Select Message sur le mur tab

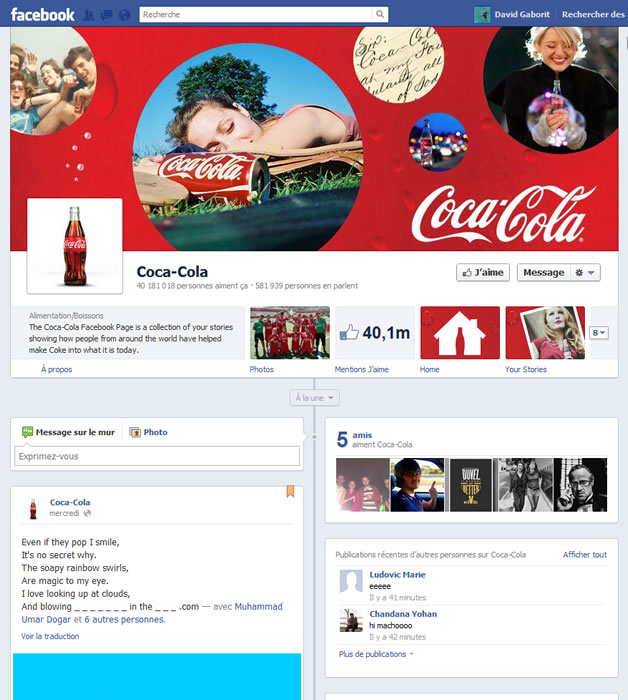(x=68, y=432)
